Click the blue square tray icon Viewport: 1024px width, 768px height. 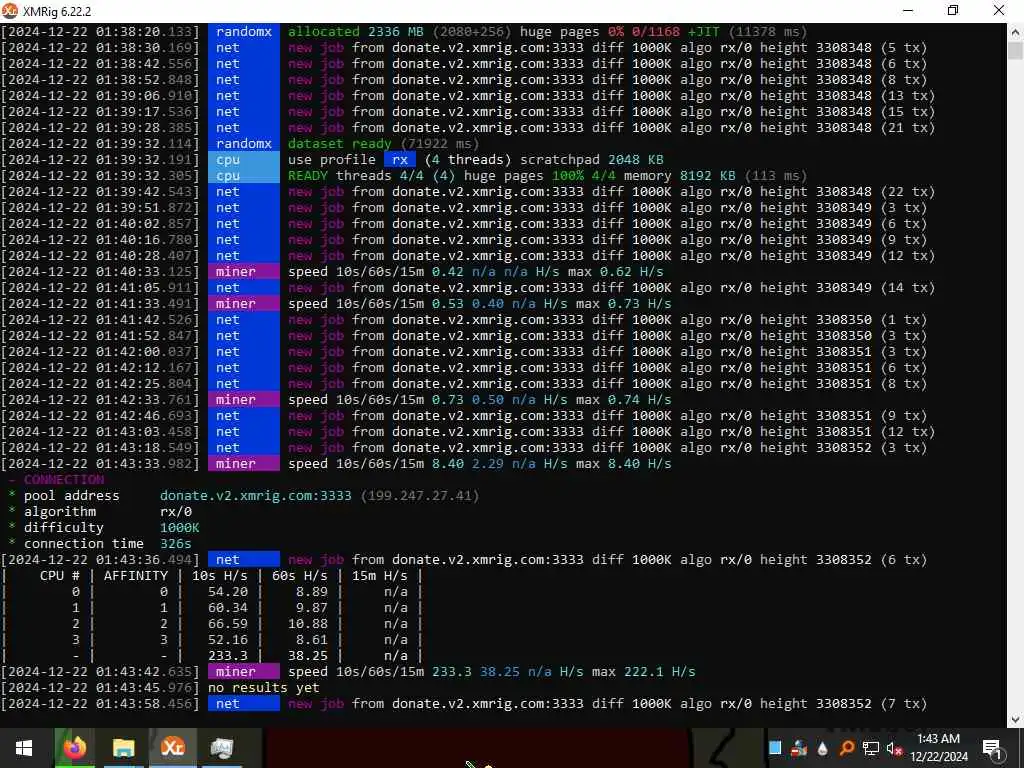click(x=775, y=748)
